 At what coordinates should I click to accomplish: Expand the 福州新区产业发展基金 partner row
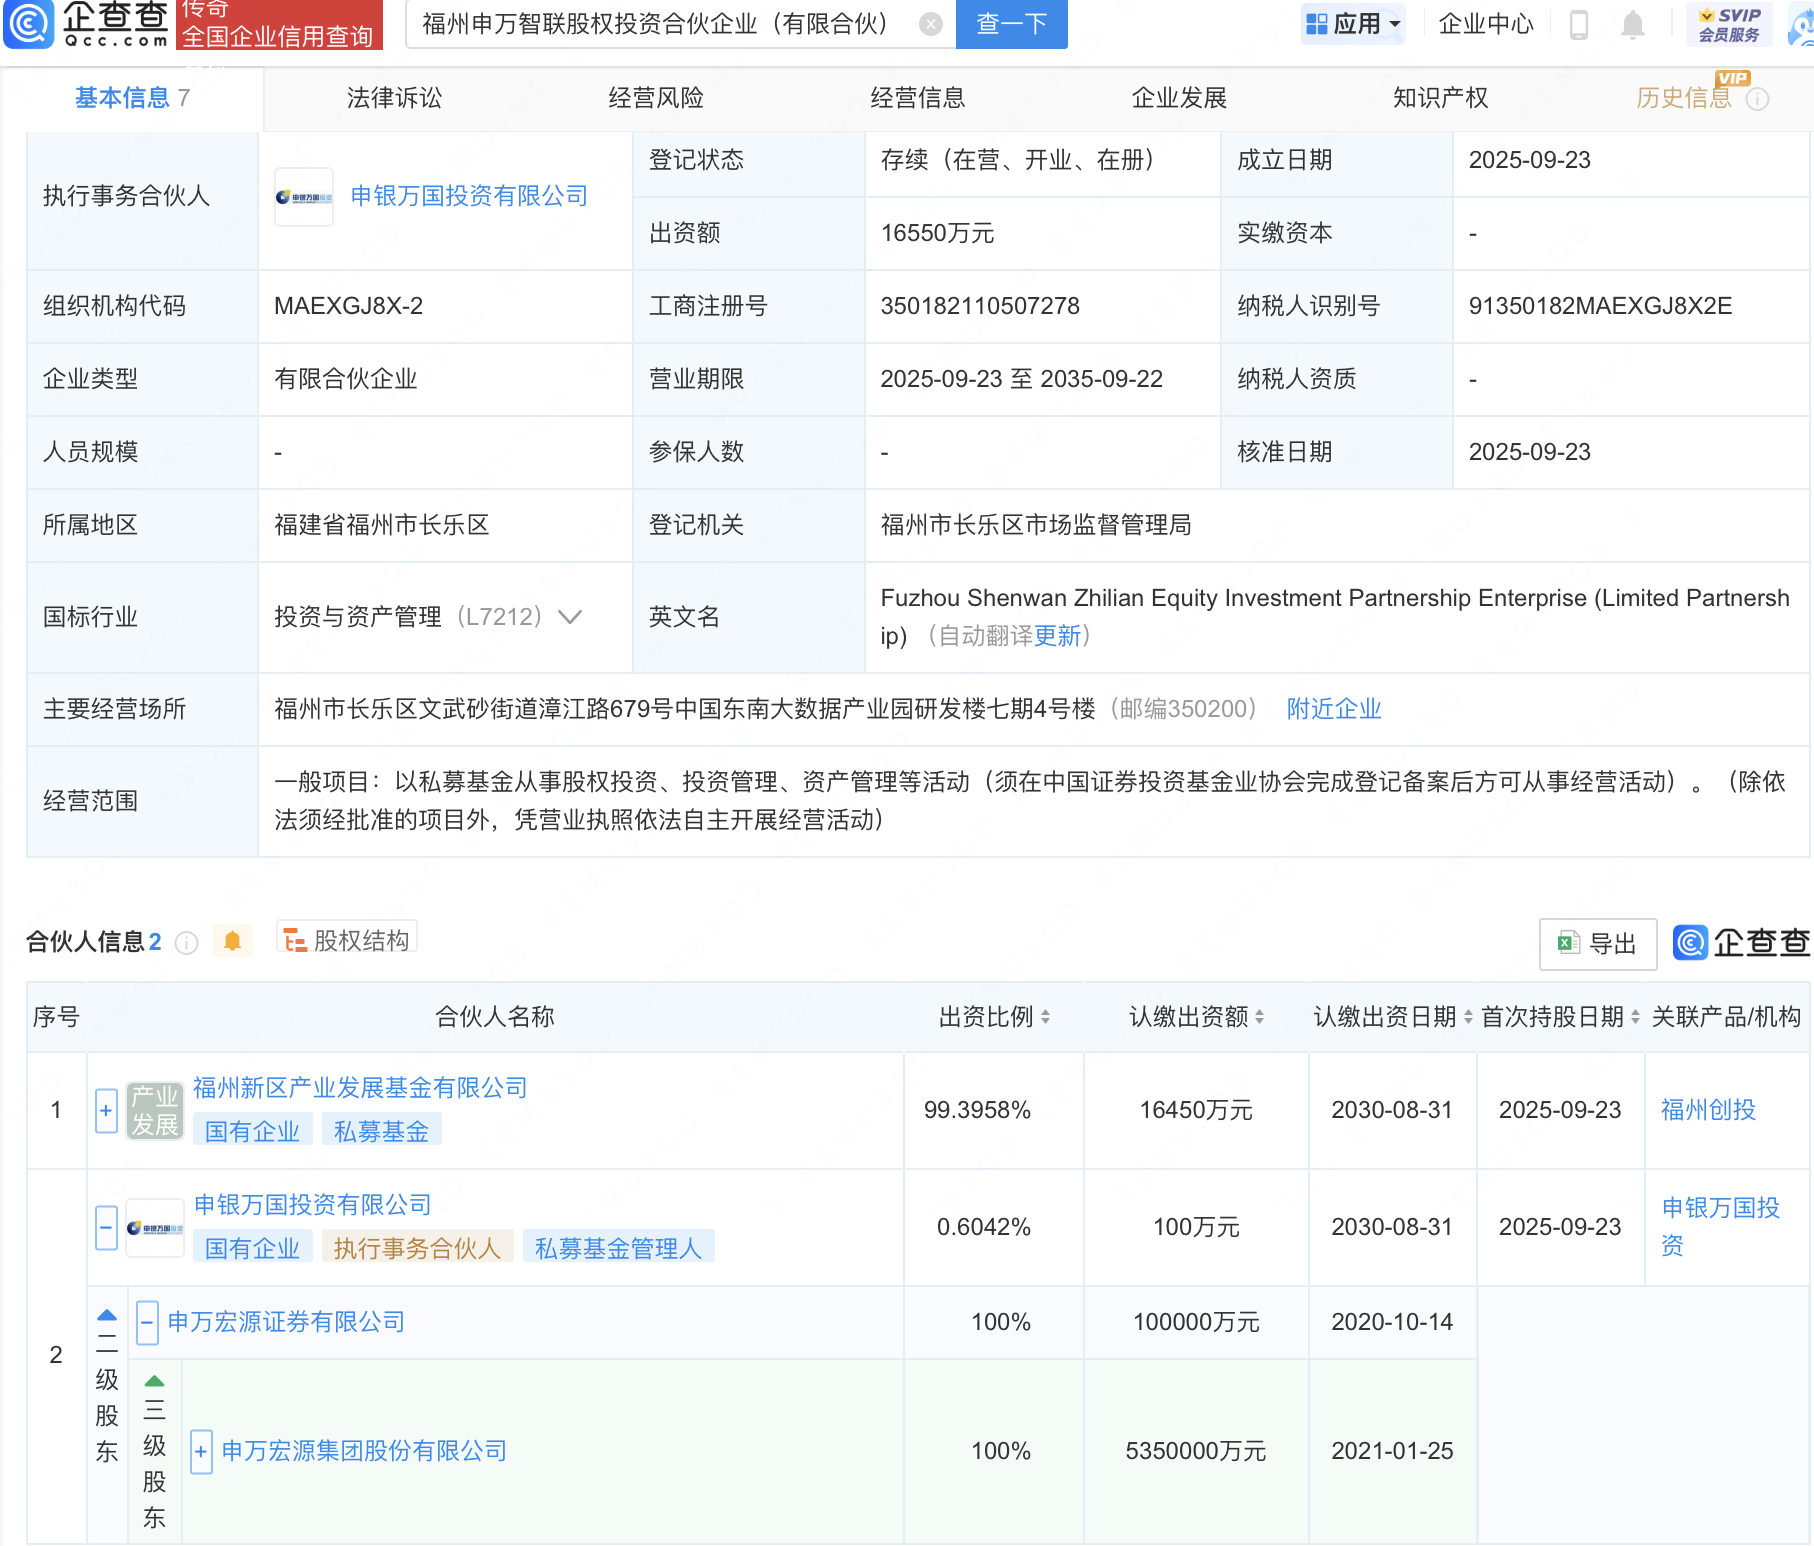coord(106,1110)
